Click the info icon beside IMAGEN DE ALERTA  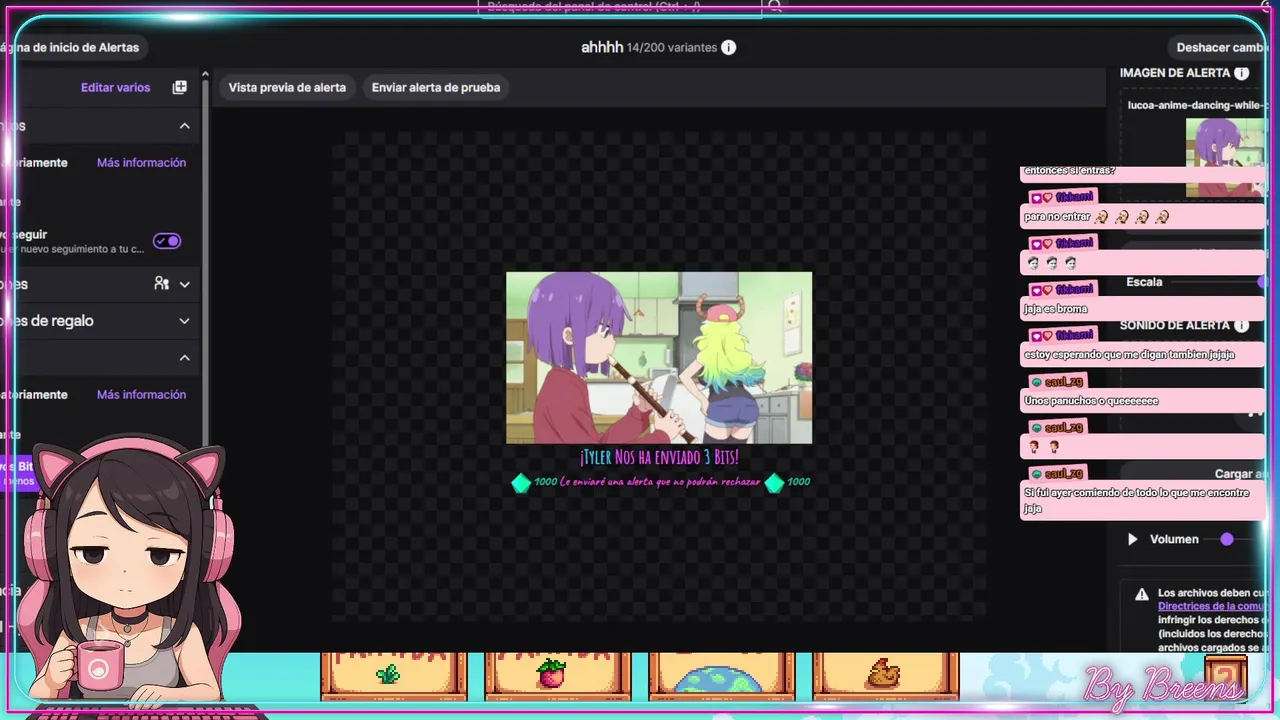(1241, 73)
